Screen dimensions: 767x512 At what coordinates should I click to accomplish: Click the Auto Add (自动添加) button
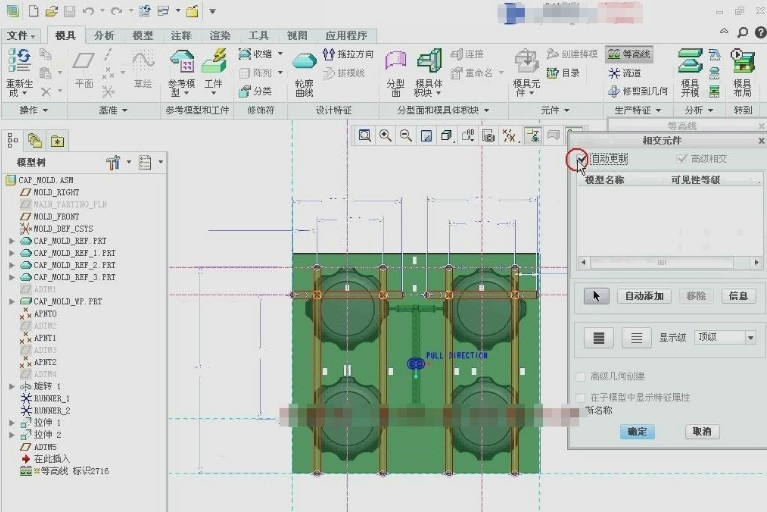[644, 296]
